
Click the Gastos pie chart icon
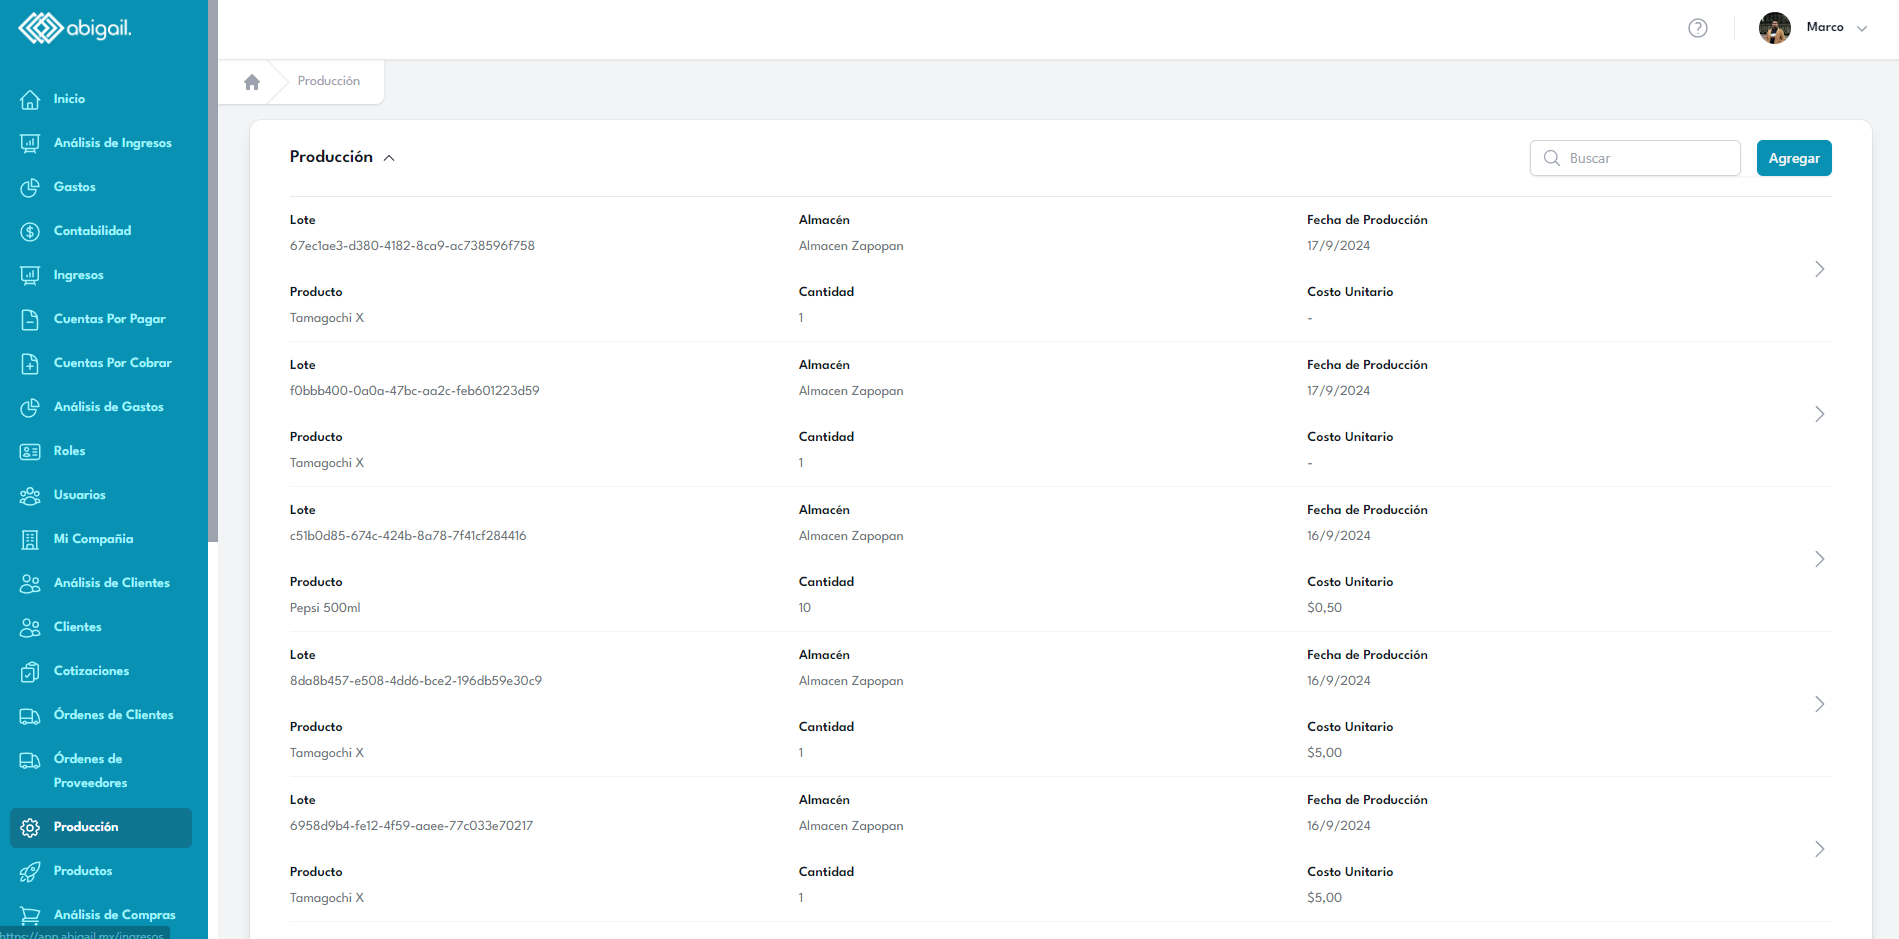pos(30,187)
